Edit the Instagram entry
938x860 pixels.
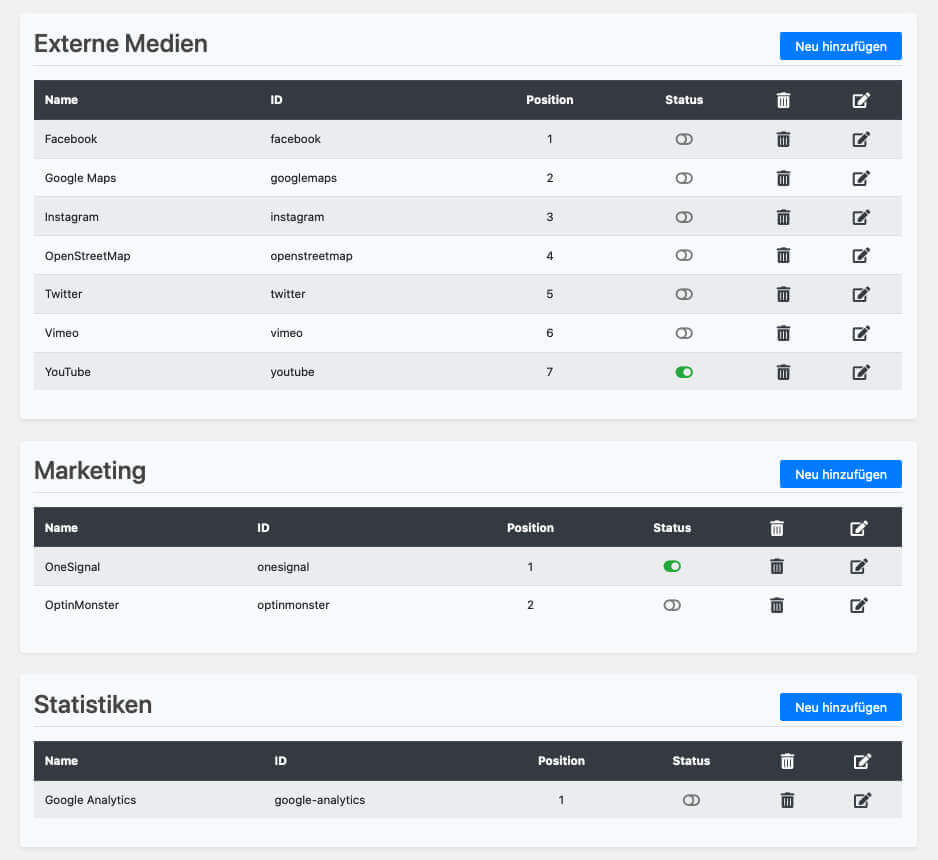click(x=861, y=217)
